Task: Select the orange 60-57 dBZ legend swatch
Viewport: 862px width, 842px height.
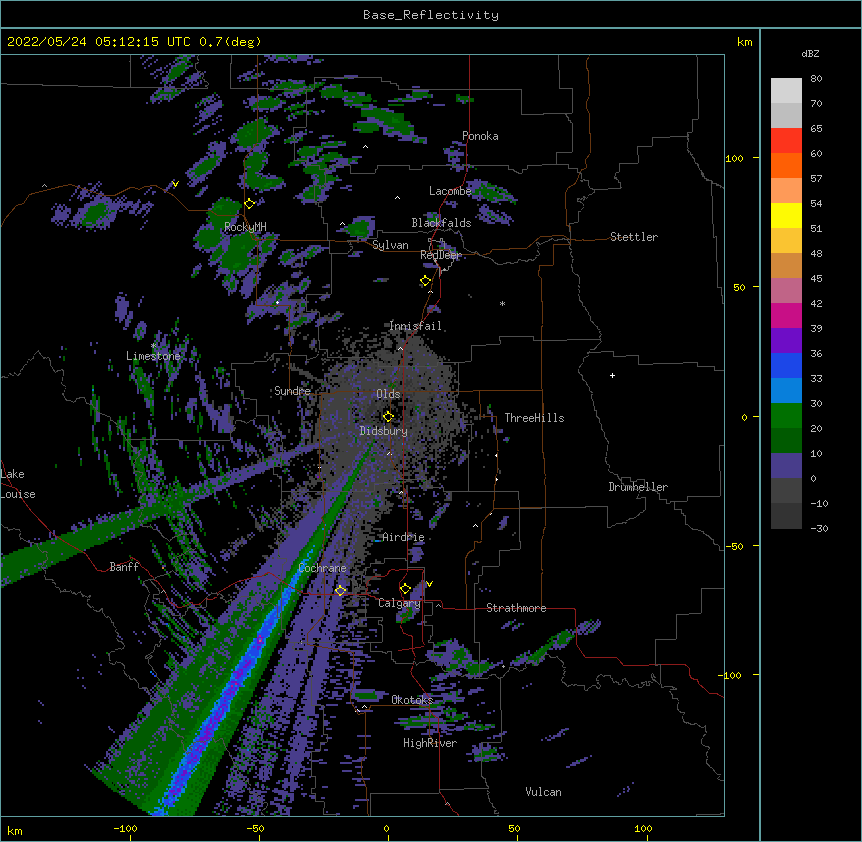Action: click(x=786, y=165)
